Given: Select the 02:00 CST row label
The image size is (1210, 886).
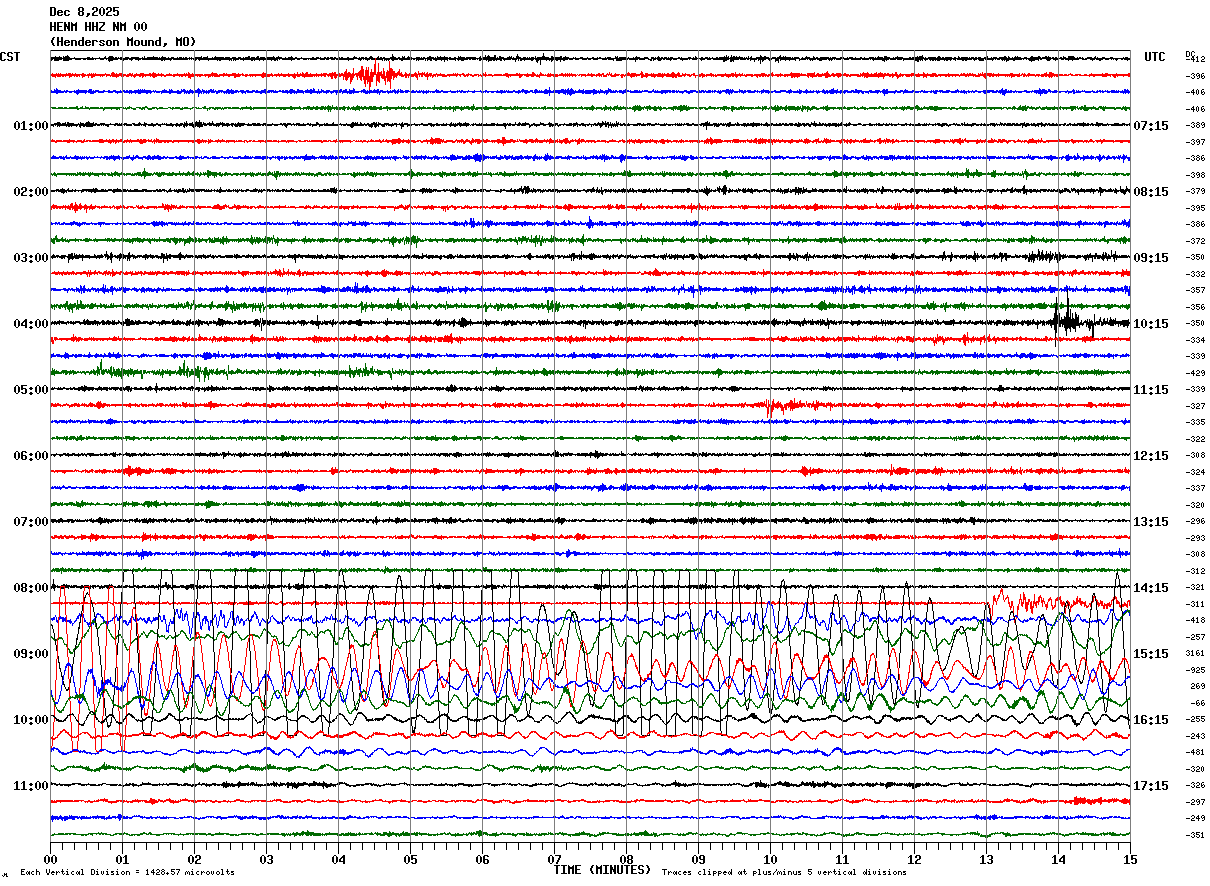Looking at the screenshot, I should (x=31, y=192).
